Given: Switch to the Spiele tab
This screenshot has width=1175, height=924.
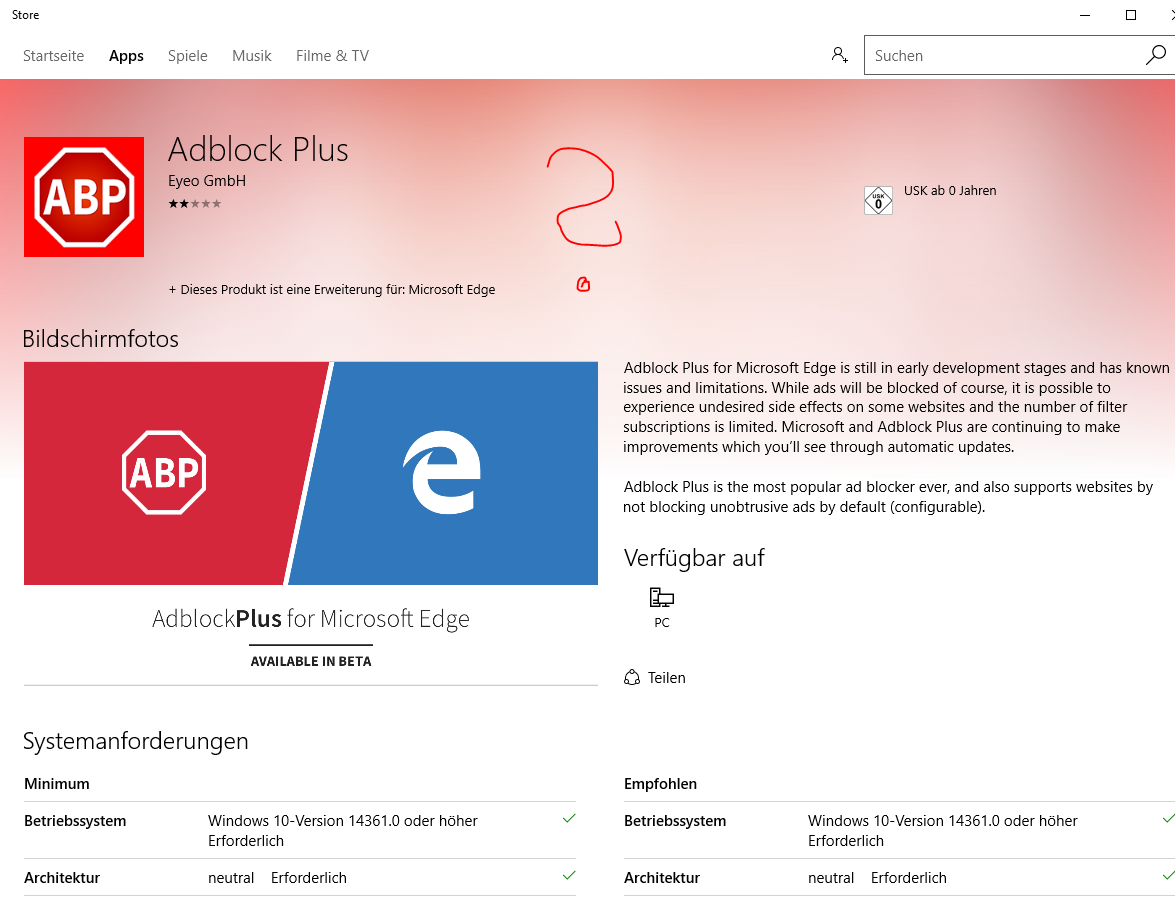Looking at the screenshot, I should [x=187, y=55].
